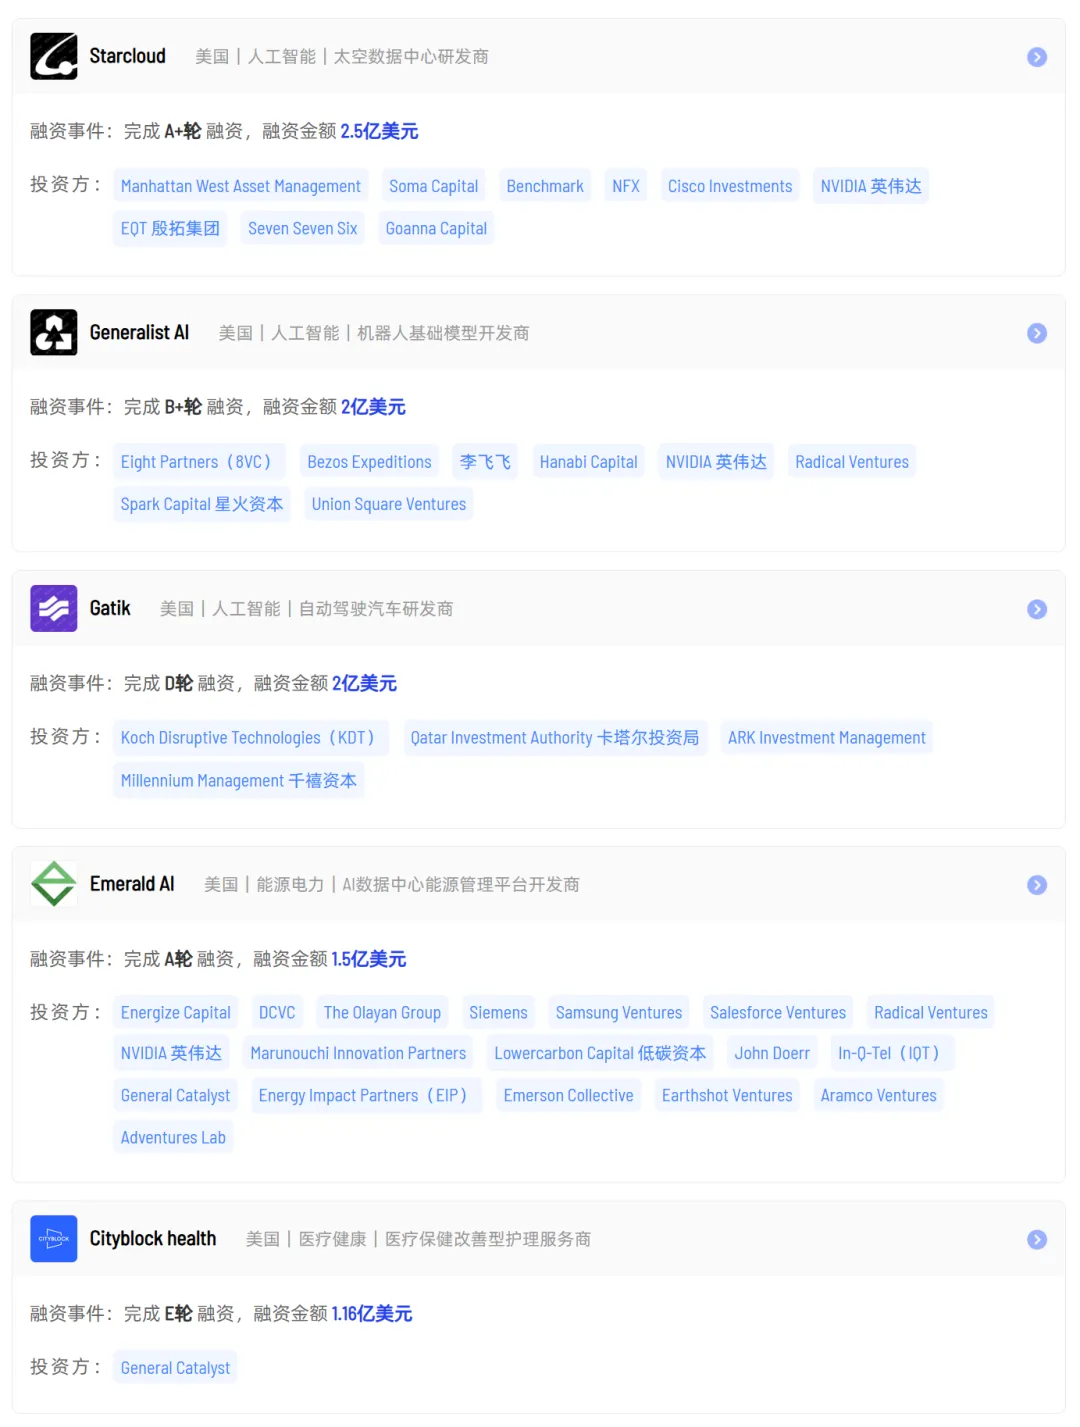This screenshot has width=1080, height=1427.
Task: Select Samsung Ventures investor tag
Action: pos(619,1012)
